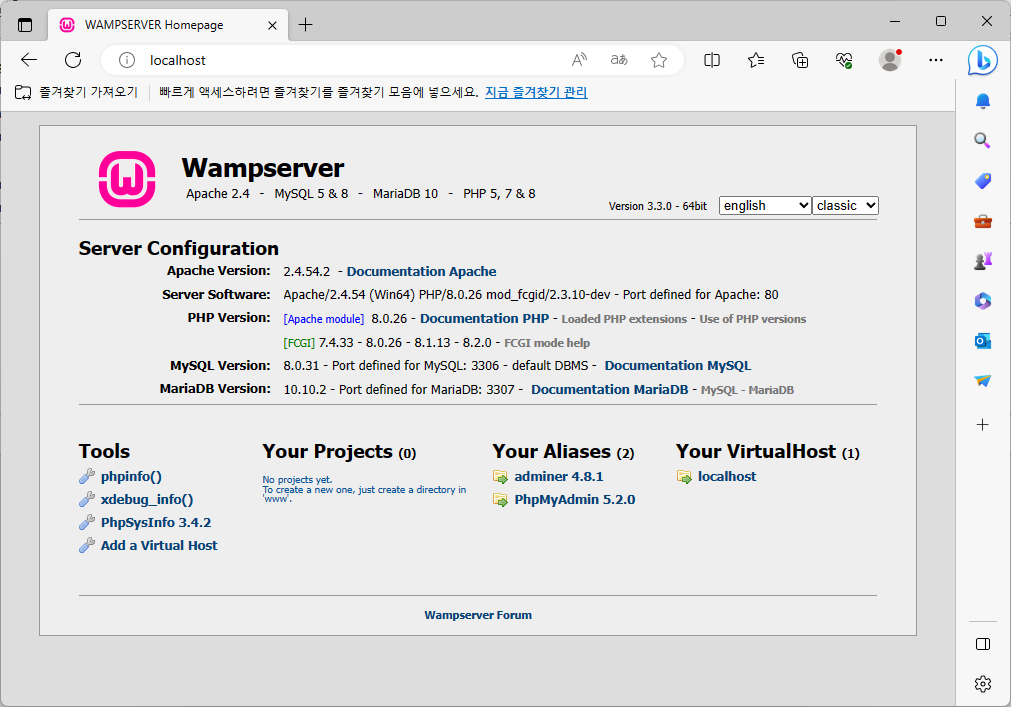1011x707 pixels.
Task: Click the refresh icon in the browser toolbar
Action: pos(72,60)
